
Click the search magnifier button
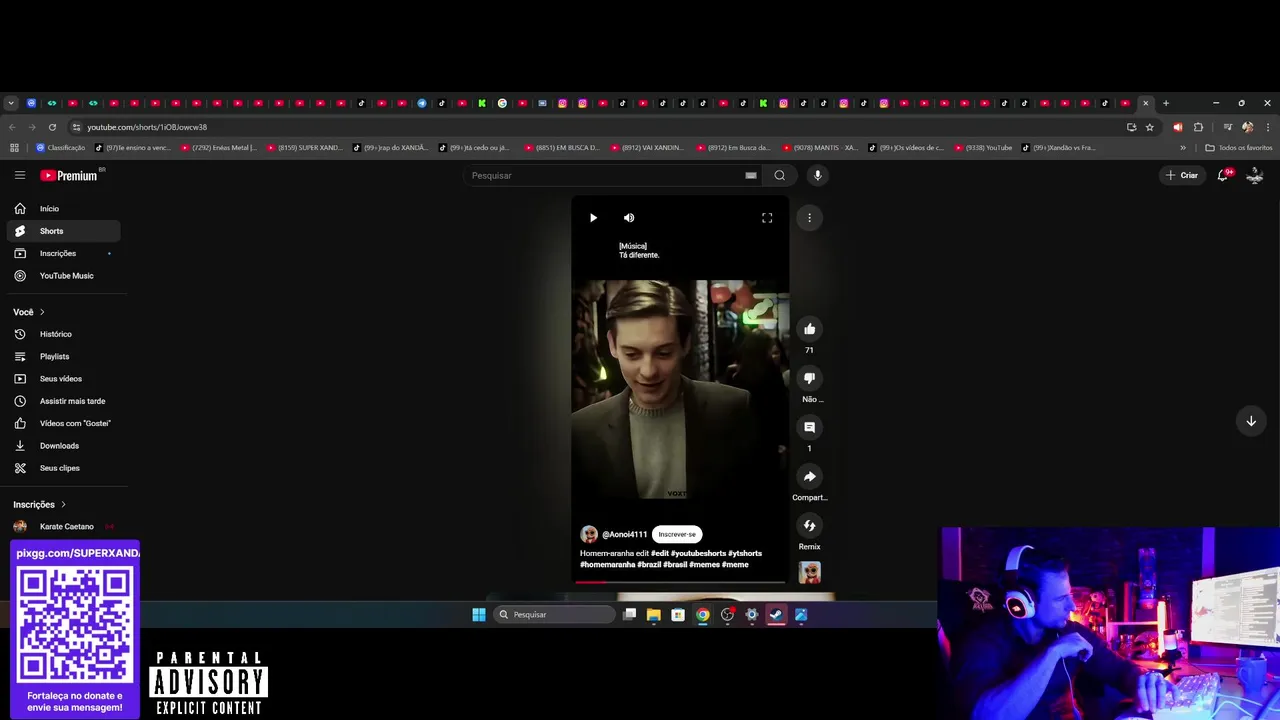tap(780, 175)
